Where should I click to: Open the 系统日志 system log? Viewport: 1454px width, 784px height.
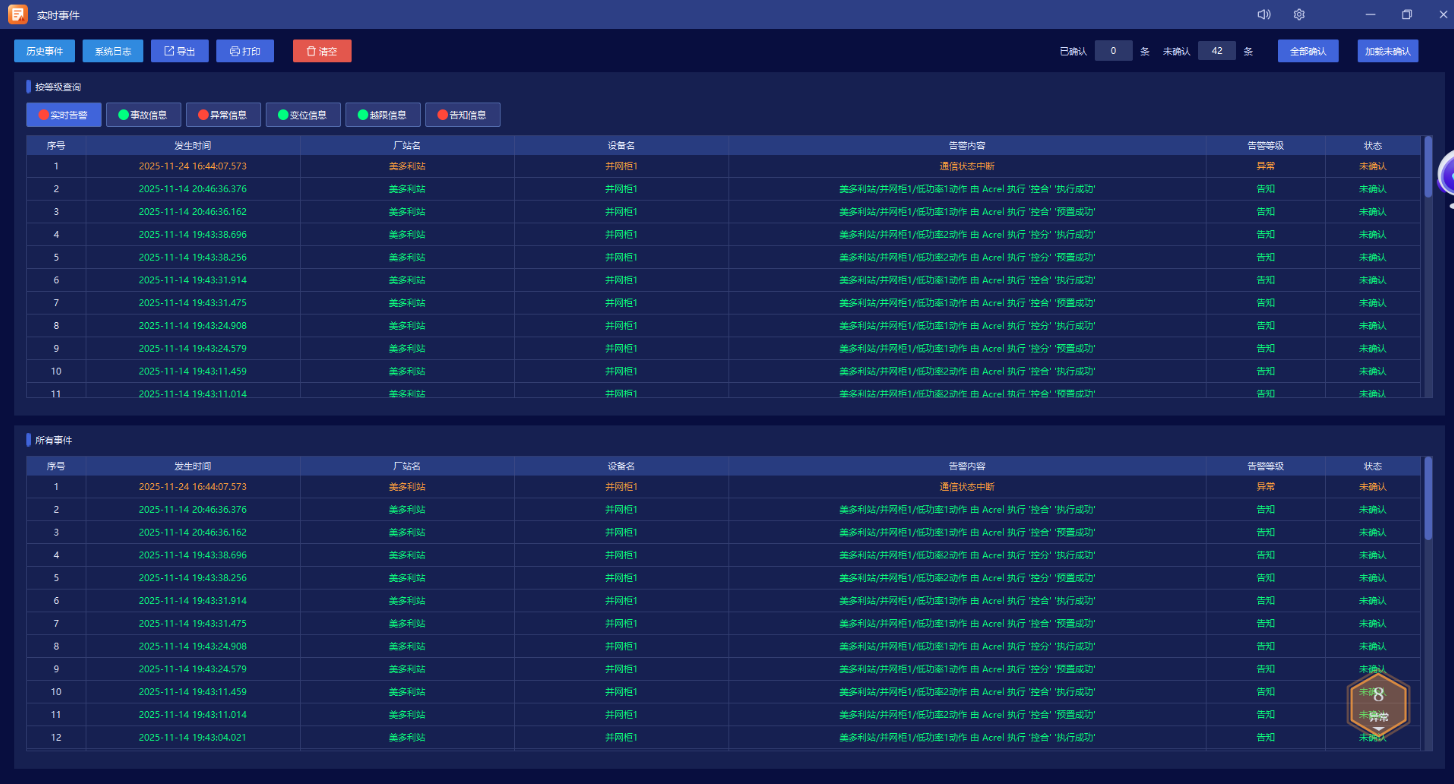click(113, 51)
